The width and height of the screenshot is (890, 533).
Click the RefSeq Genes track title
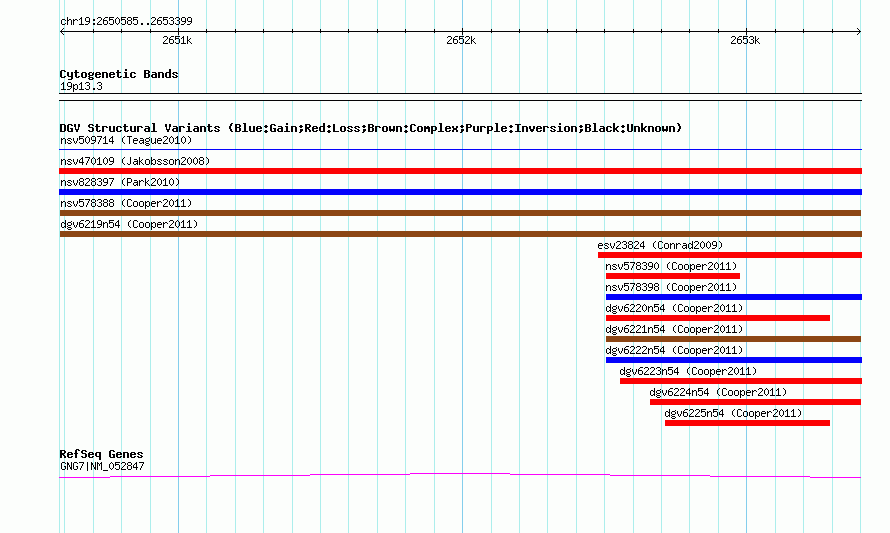coord(101,454)
